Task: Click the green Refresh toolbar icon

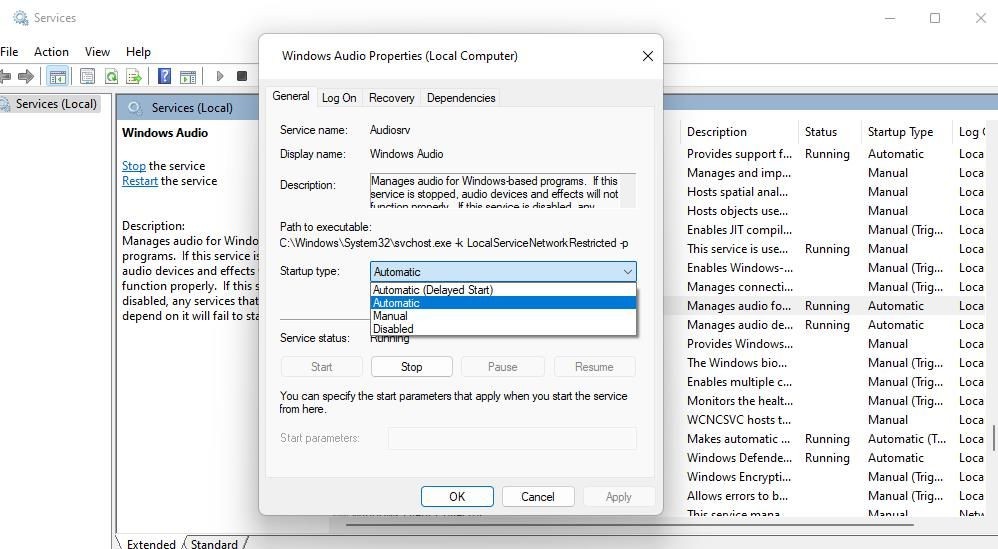Action: 111,77
